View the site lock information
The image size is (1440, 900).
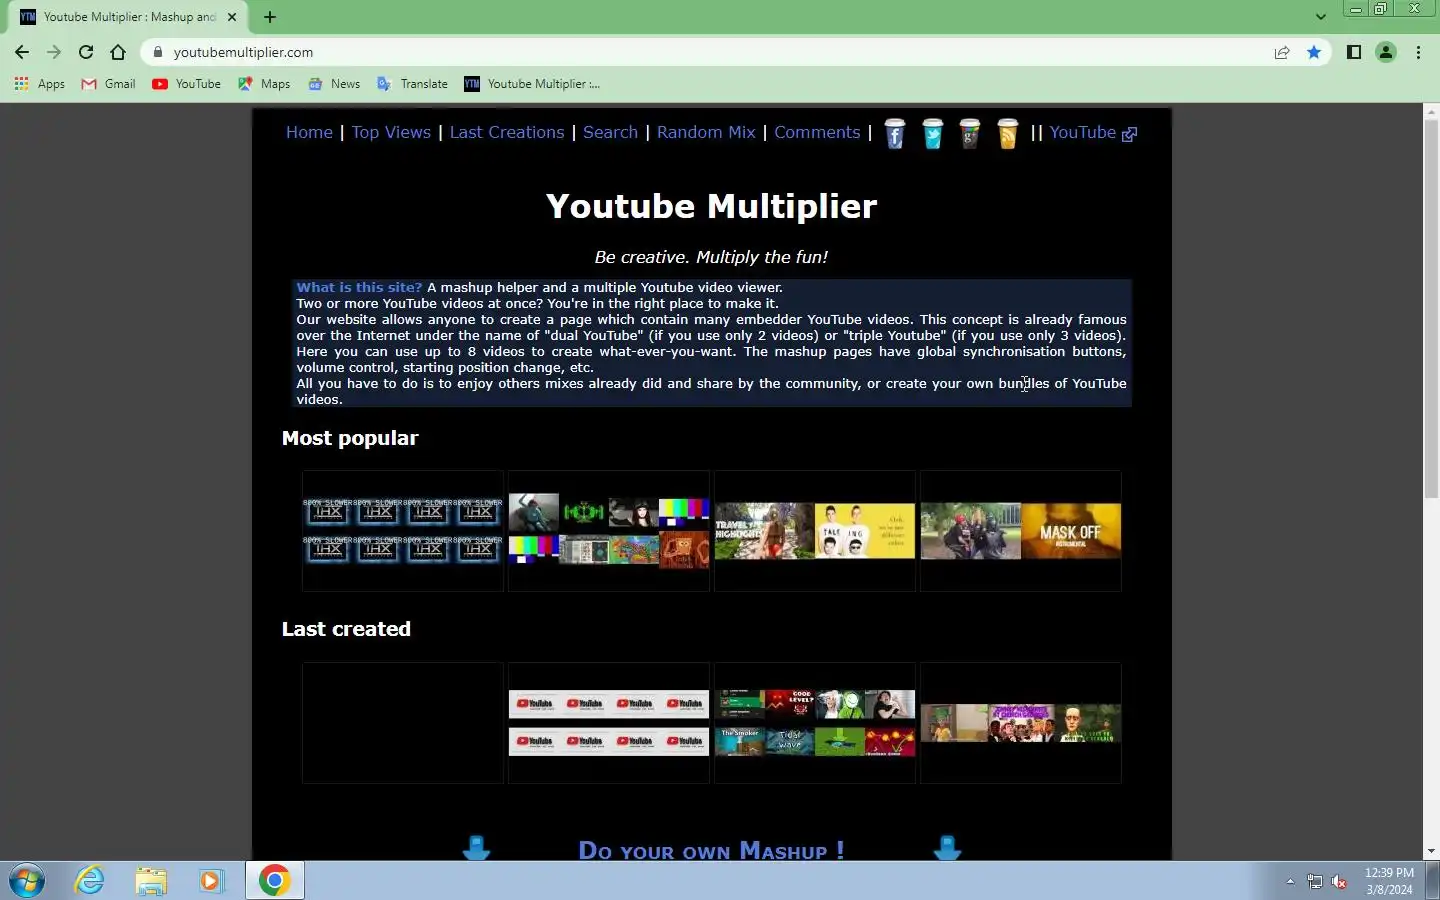(x=158, y=52)
